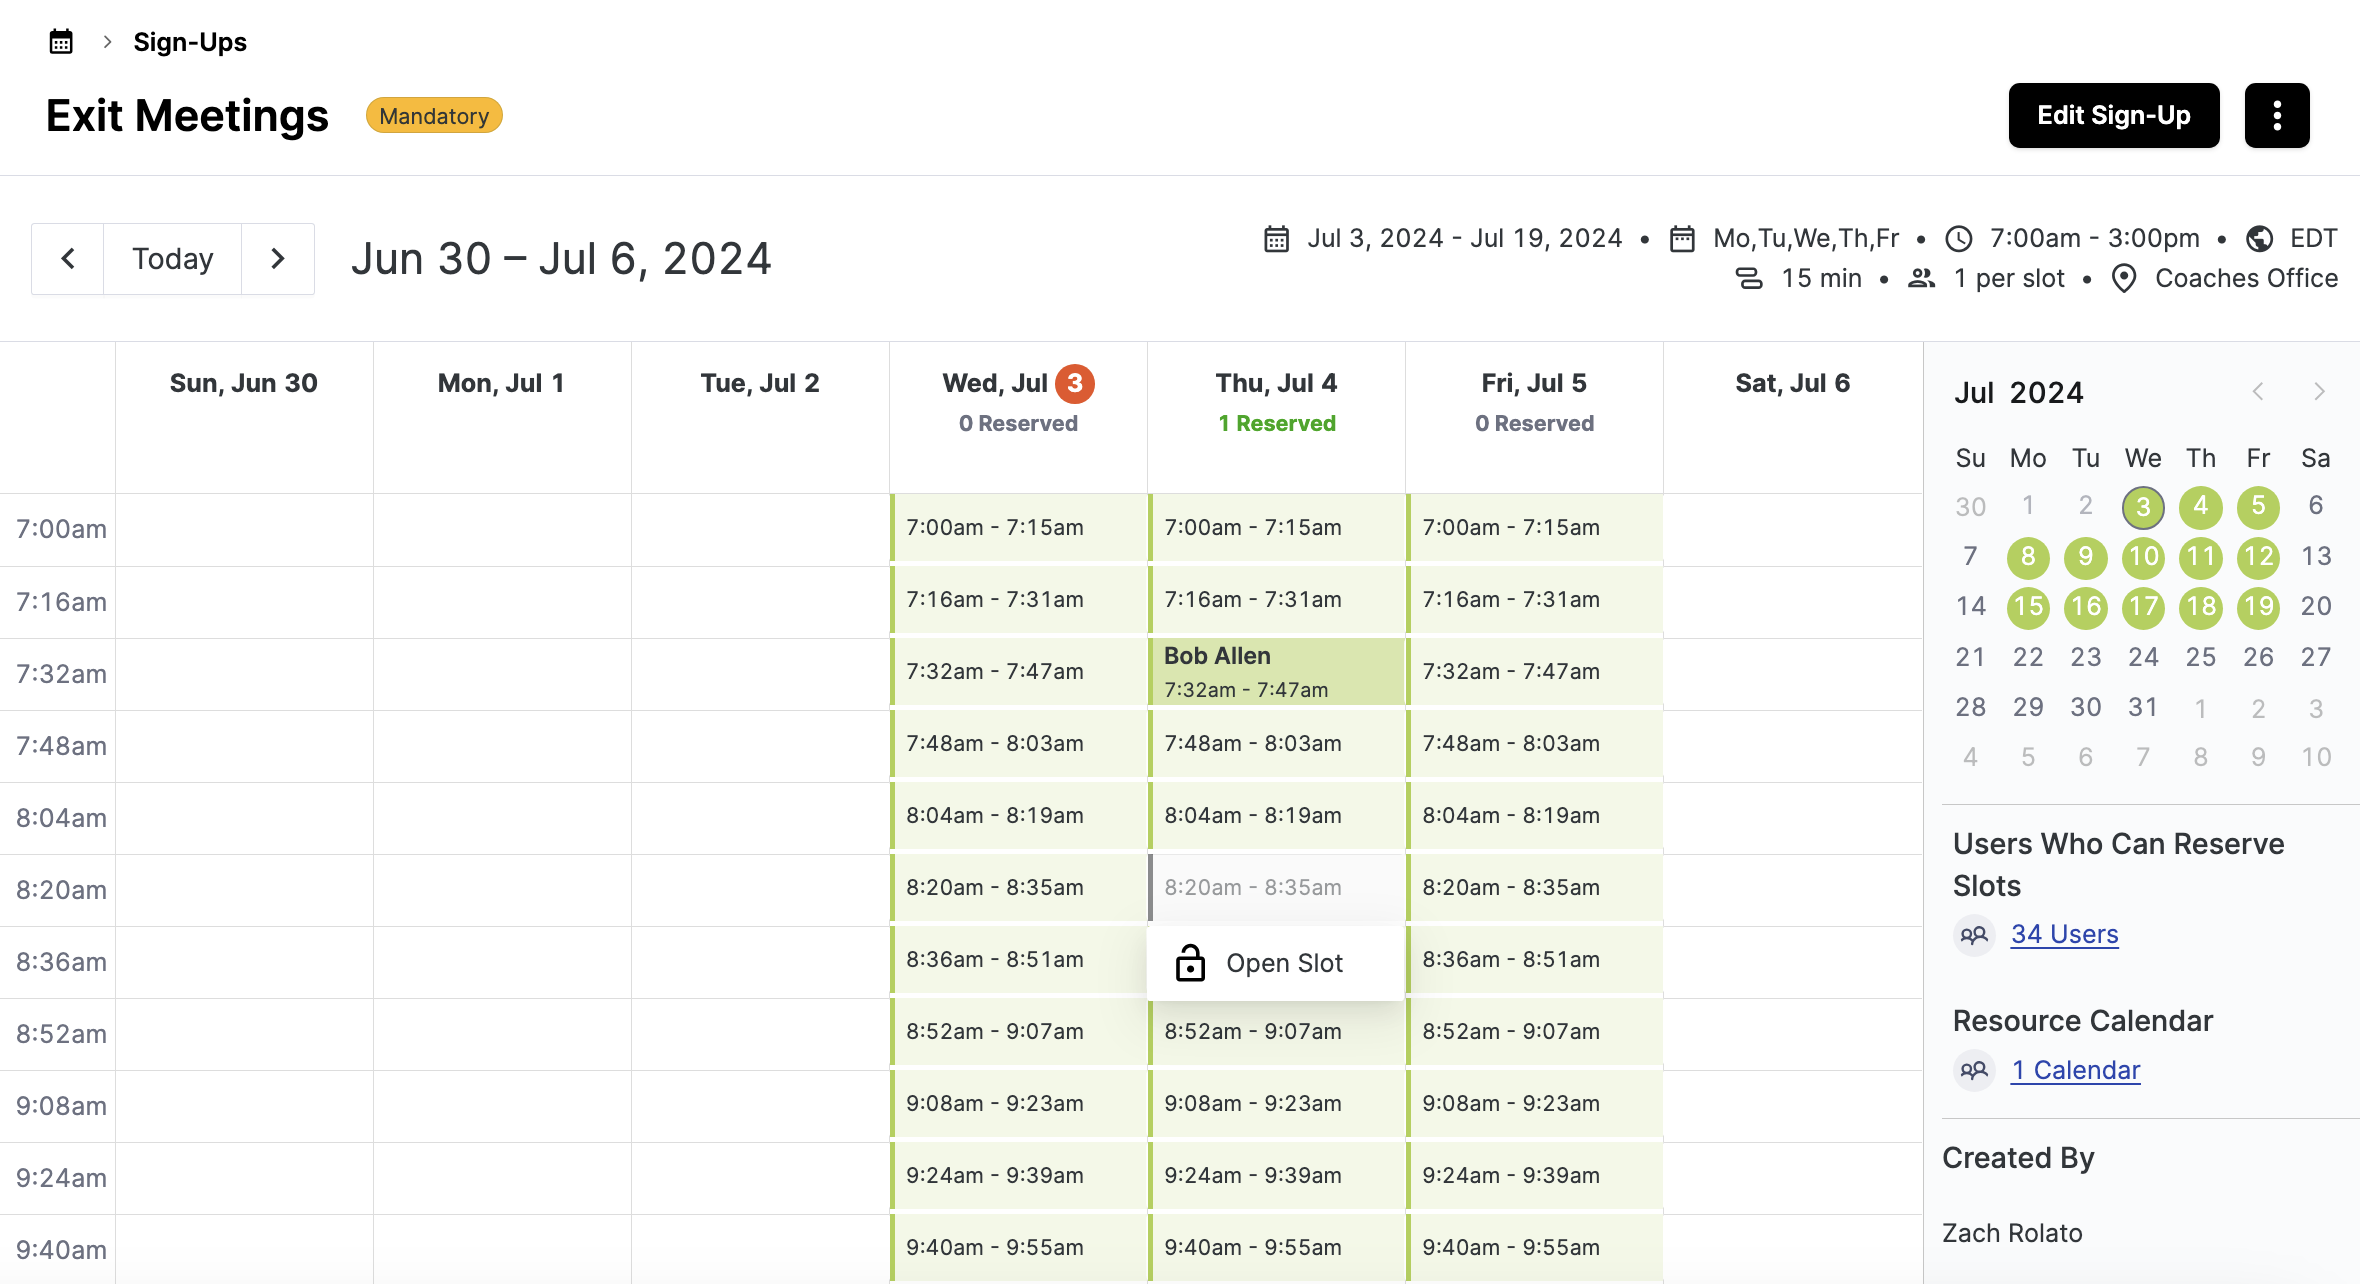The width and height of the screenshot is (2360, 1284).
Task: Click the calendar icon in the breadcrumb
Action: pyautogui.click(x=60, y=41)
